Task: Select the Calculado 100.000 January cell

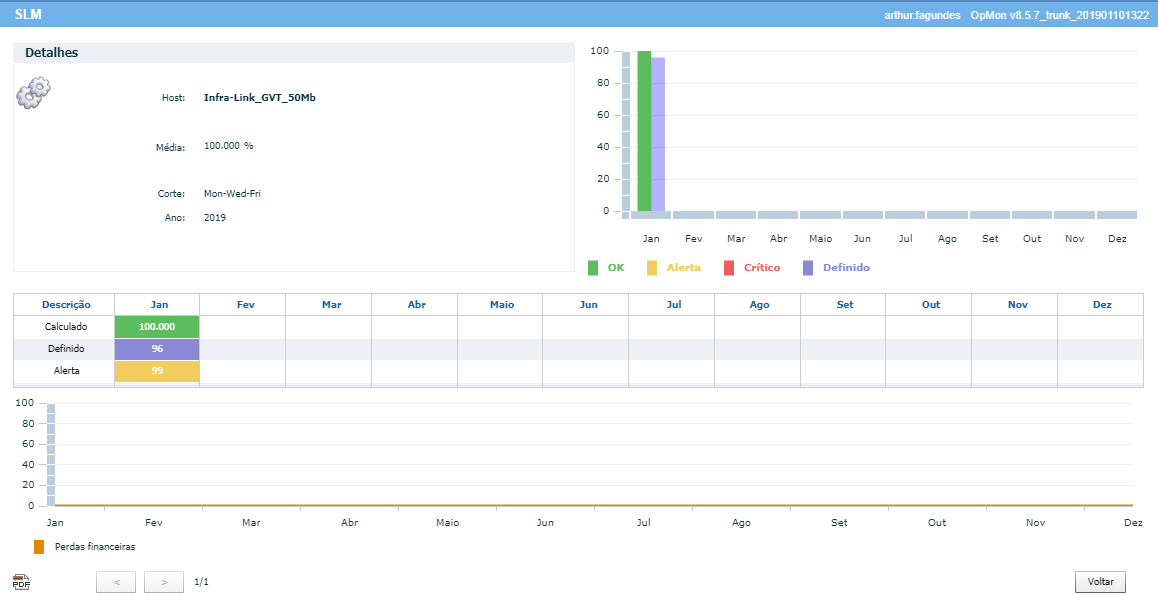Action: [157, 326]
